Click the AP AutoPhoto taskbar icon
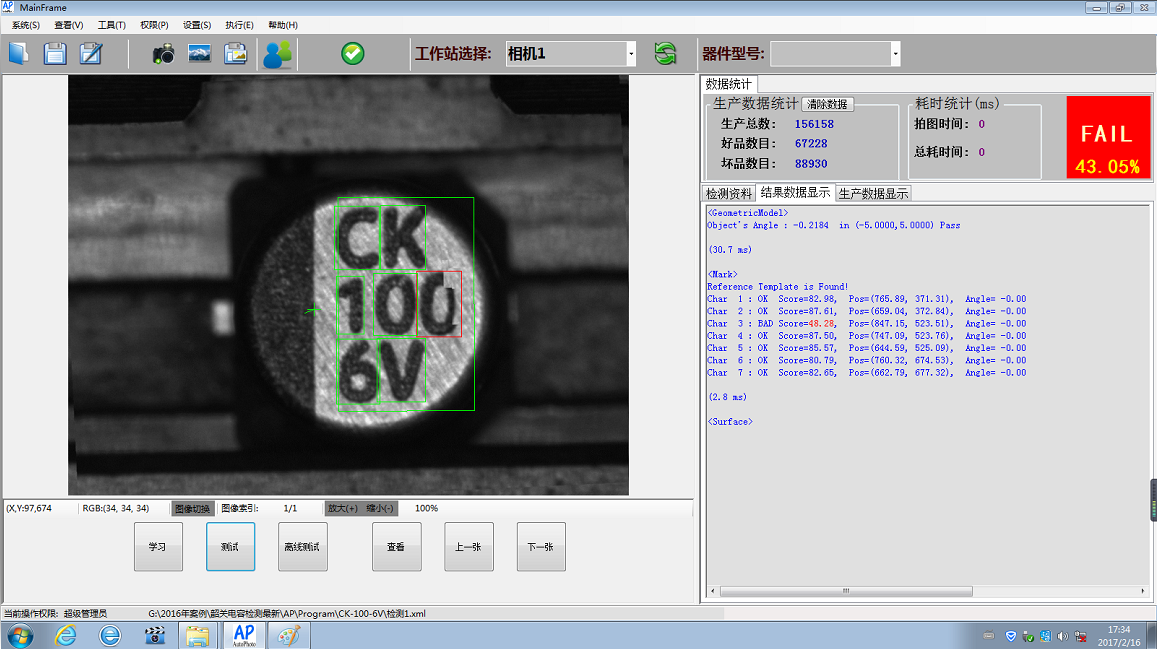This screenshot has width=1157, height=649. click(244, 636)
